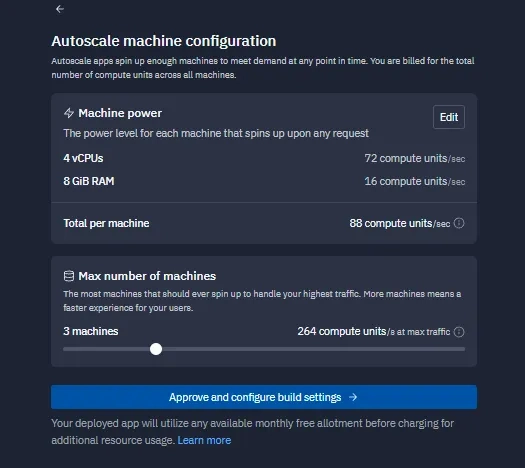Edit the machine power settings
Image resolution: width=525 pixels, height=468 pixels.
tap(449, 117)
